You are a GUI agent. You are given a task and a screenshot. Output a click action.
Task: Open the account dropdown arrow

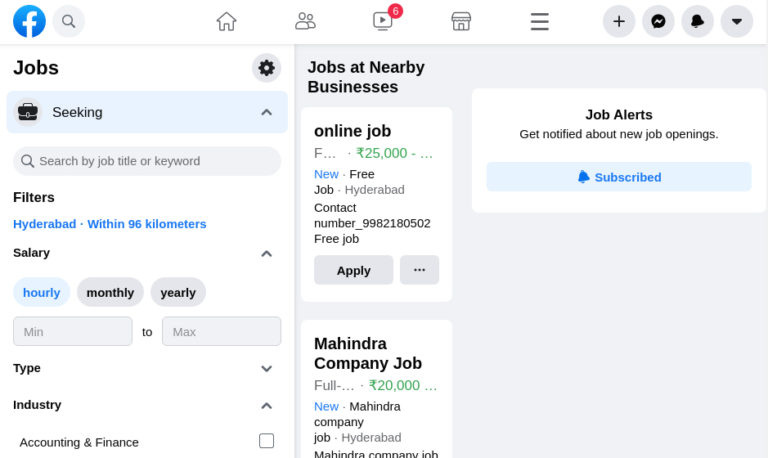click(737, 21)
